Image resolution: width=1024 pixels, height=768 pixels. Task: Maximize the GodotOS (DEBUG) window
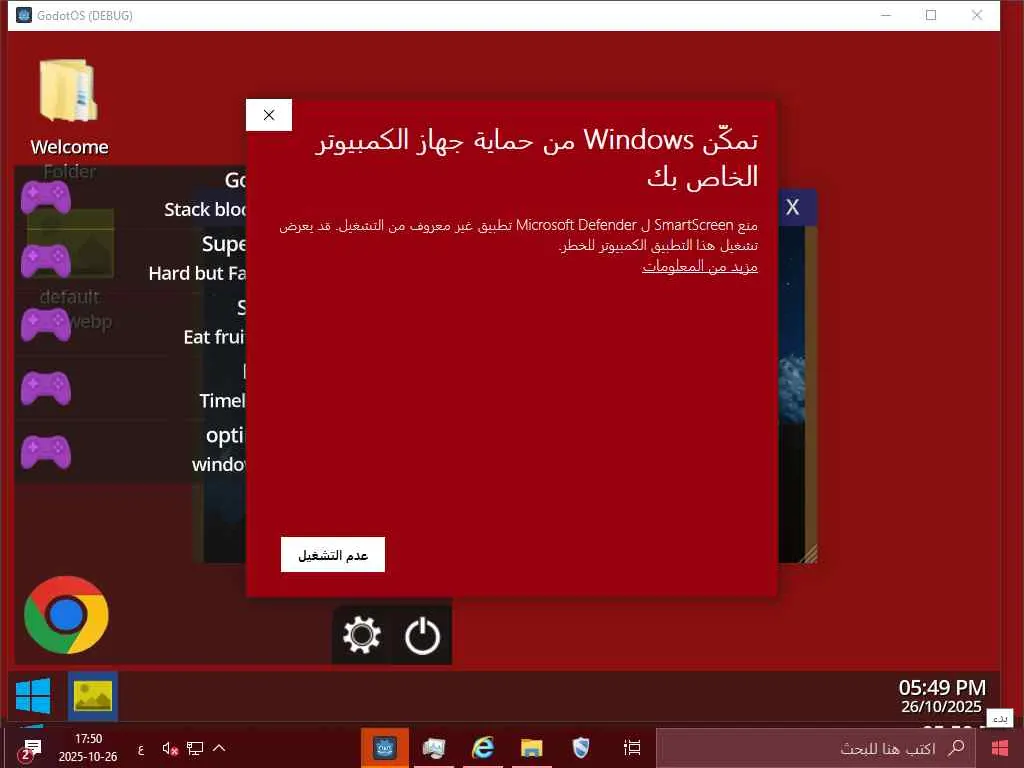click(931, 15)
